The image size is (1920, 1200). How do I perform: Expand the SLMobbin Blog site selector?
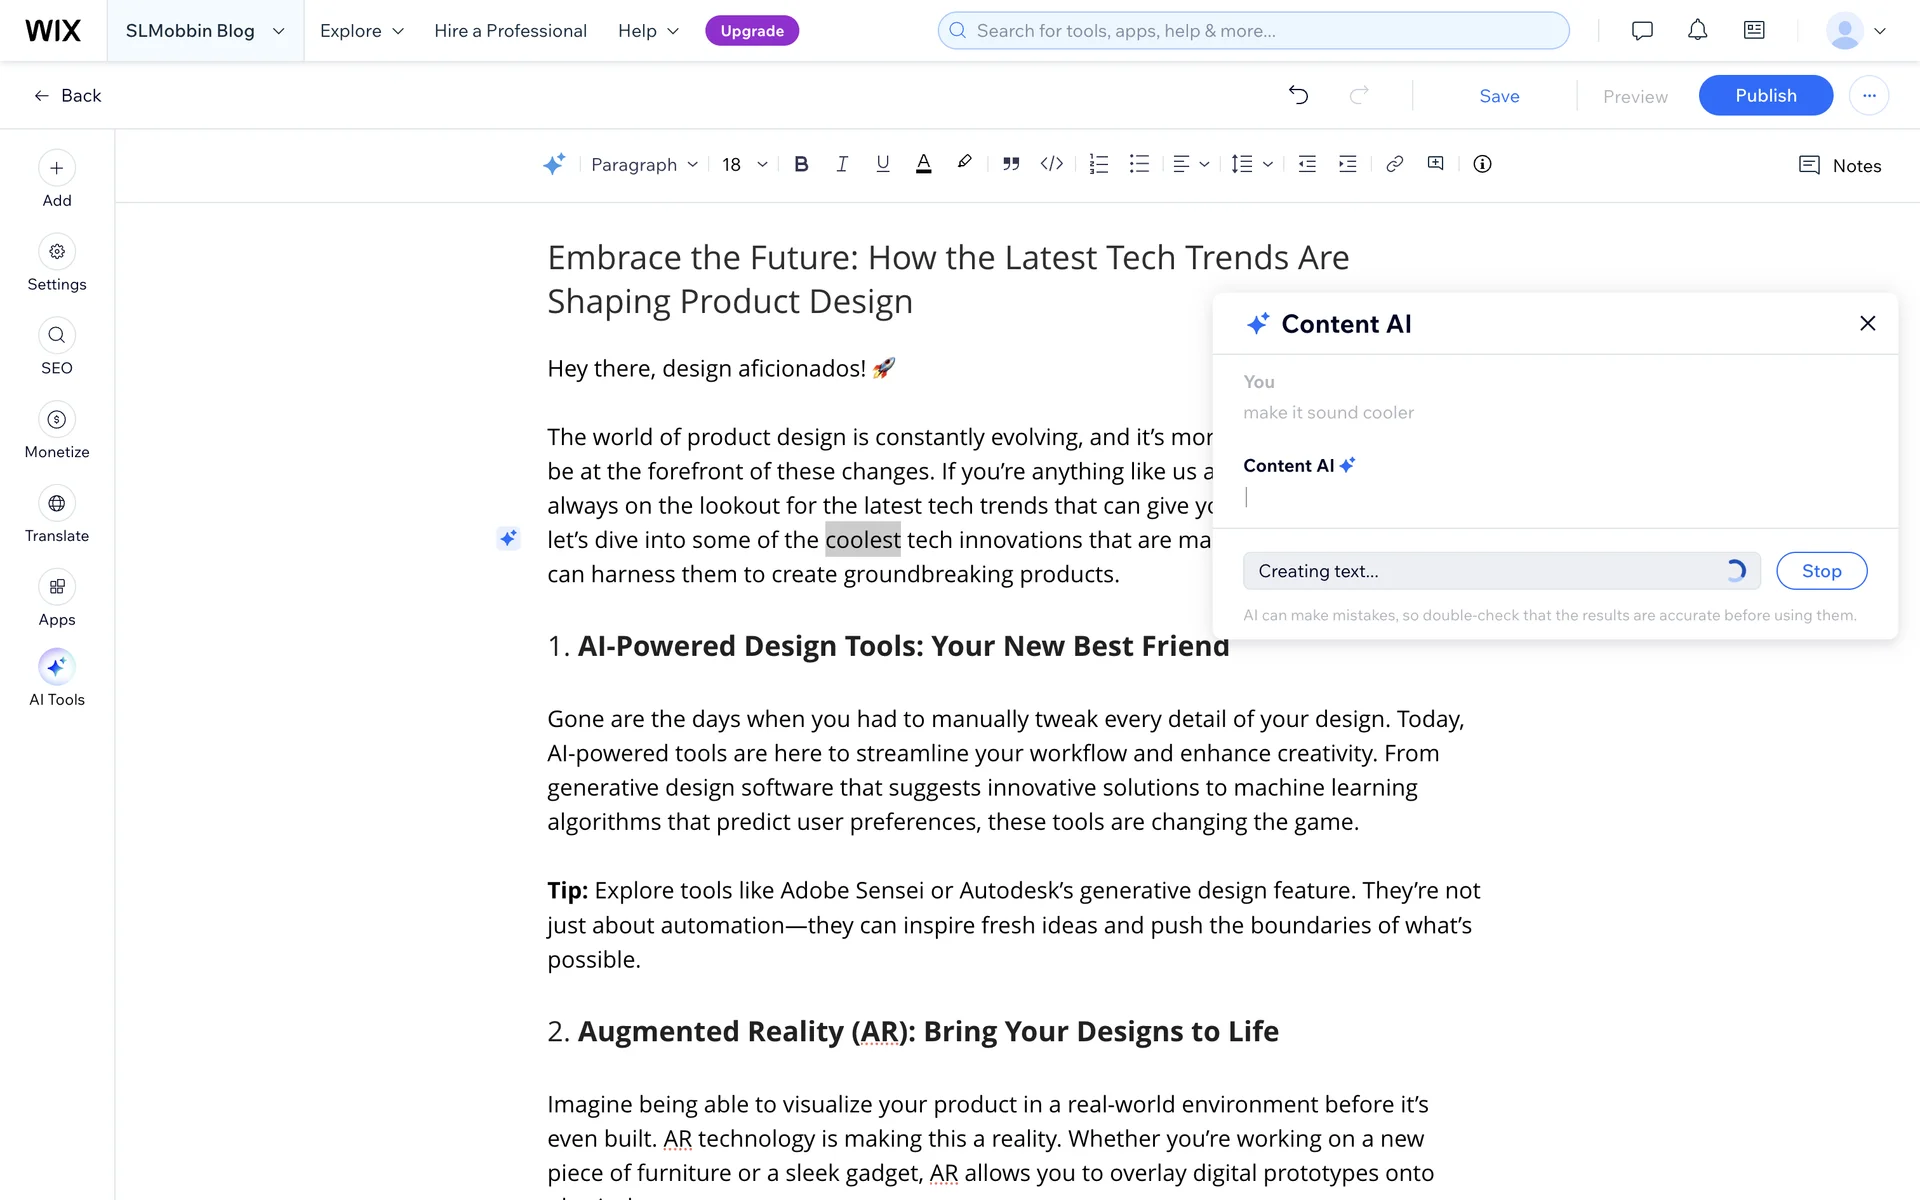click(x=205, y=31)
